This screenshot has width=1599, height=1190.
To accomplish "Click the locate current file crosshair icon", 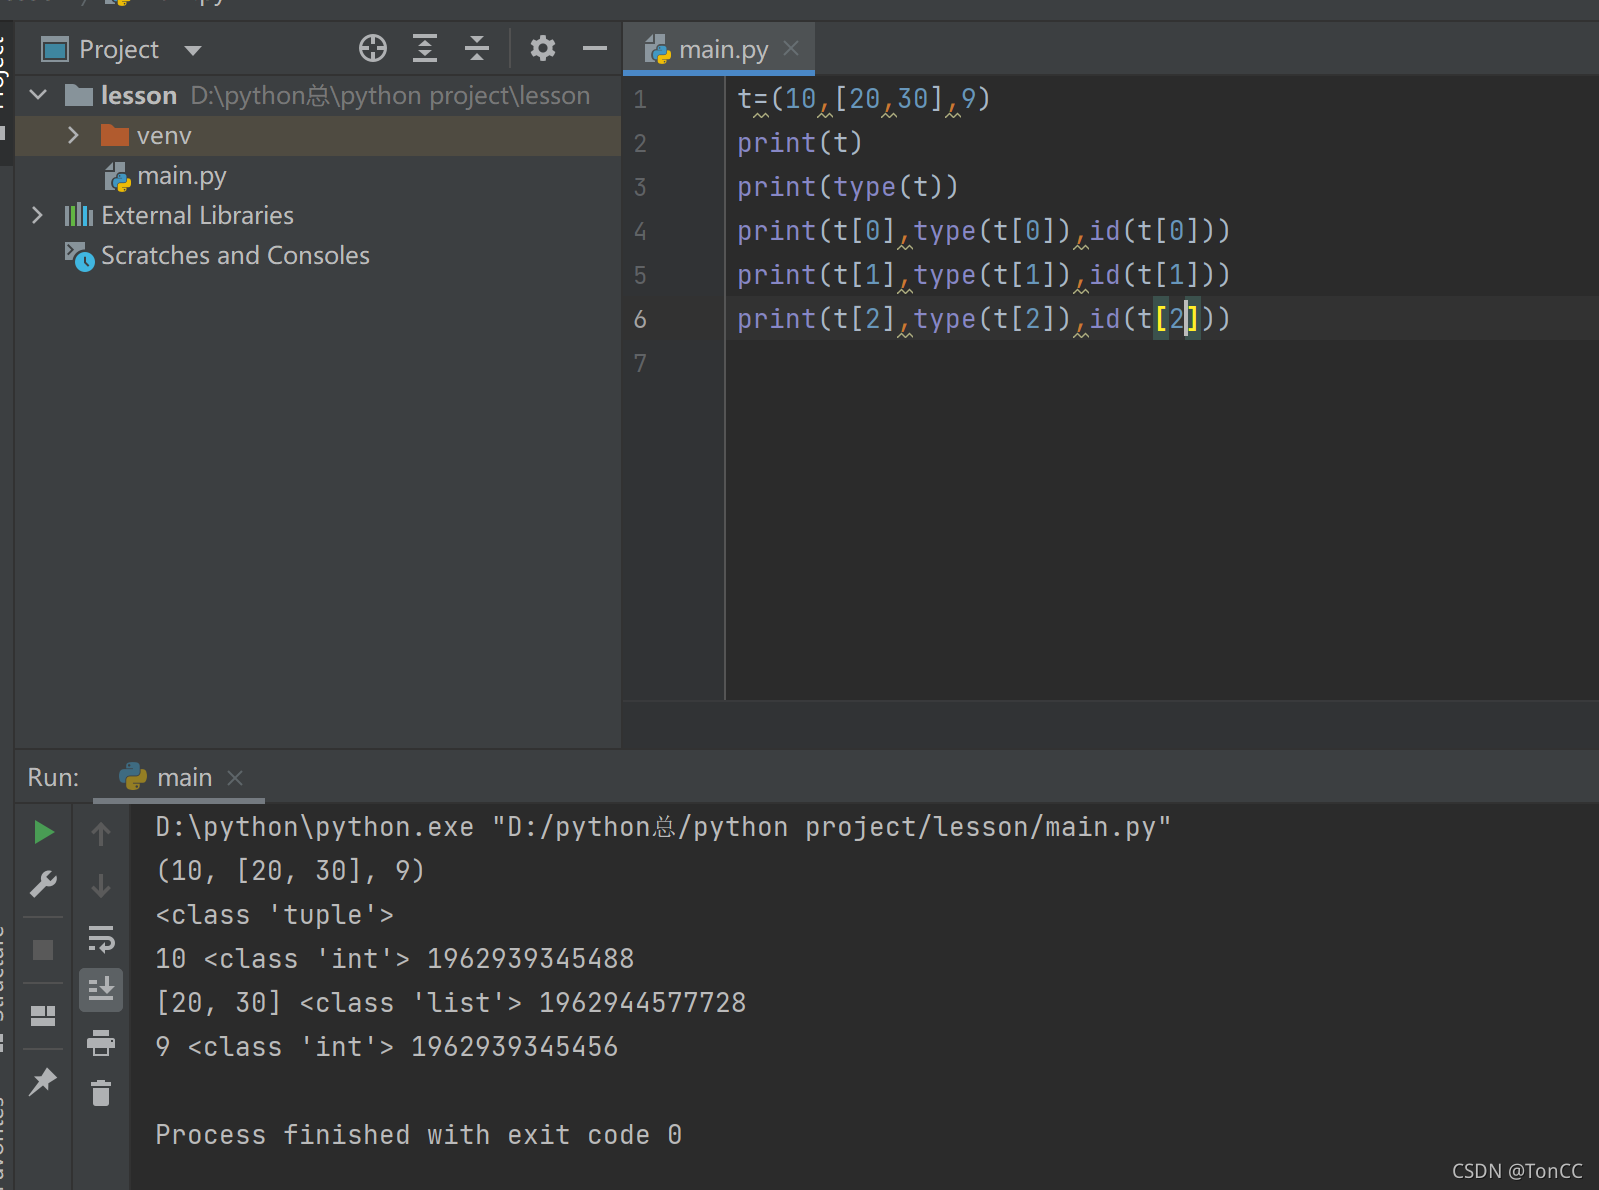I will (373, 48).
